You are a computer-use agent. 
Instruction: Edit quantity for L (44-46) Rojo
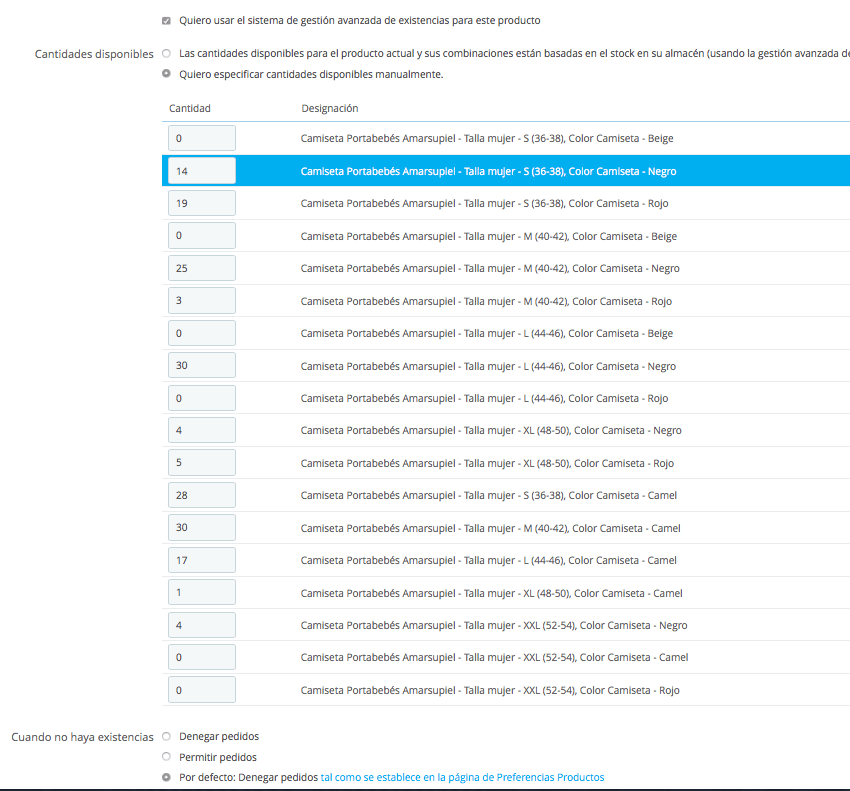coord(202,398)
